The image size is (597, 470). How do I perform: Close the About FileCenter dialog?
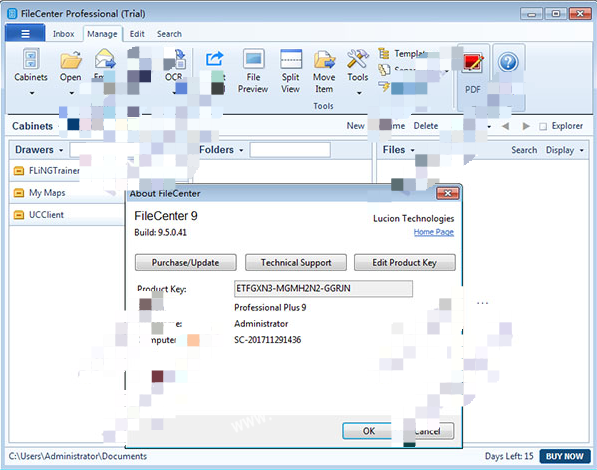[x=447, y=193]
